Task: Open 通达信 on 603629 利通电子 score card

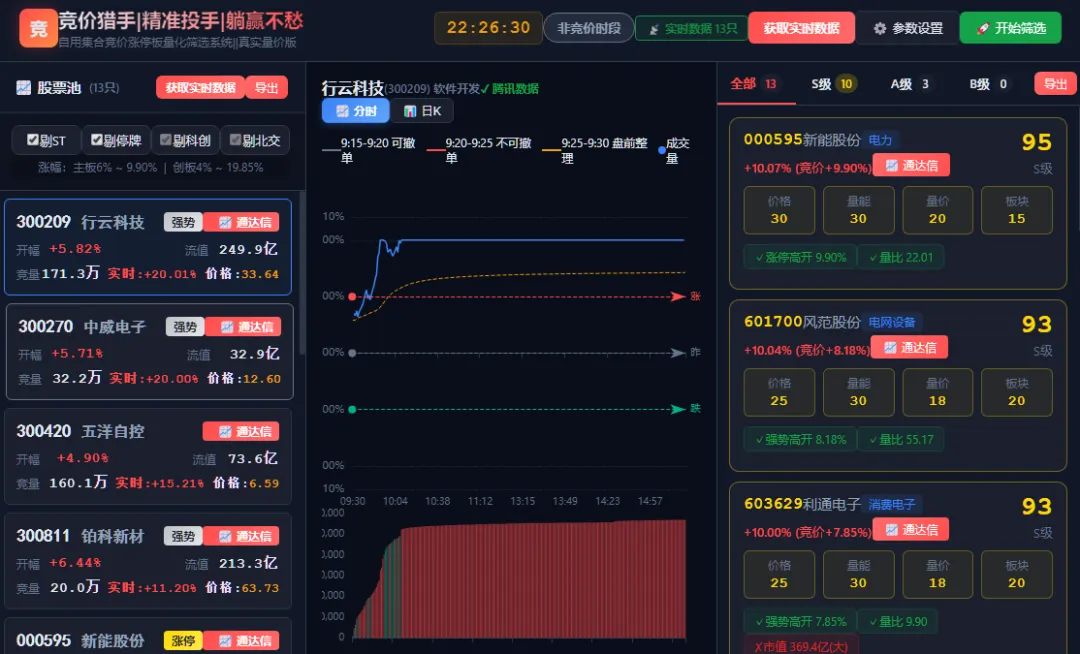Action: (911, 529)
